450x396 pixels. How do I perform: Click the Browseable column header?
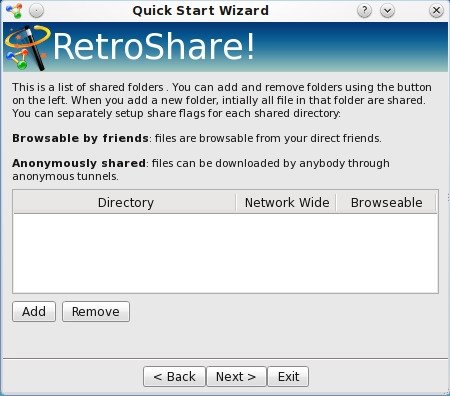tap(386, 202)
